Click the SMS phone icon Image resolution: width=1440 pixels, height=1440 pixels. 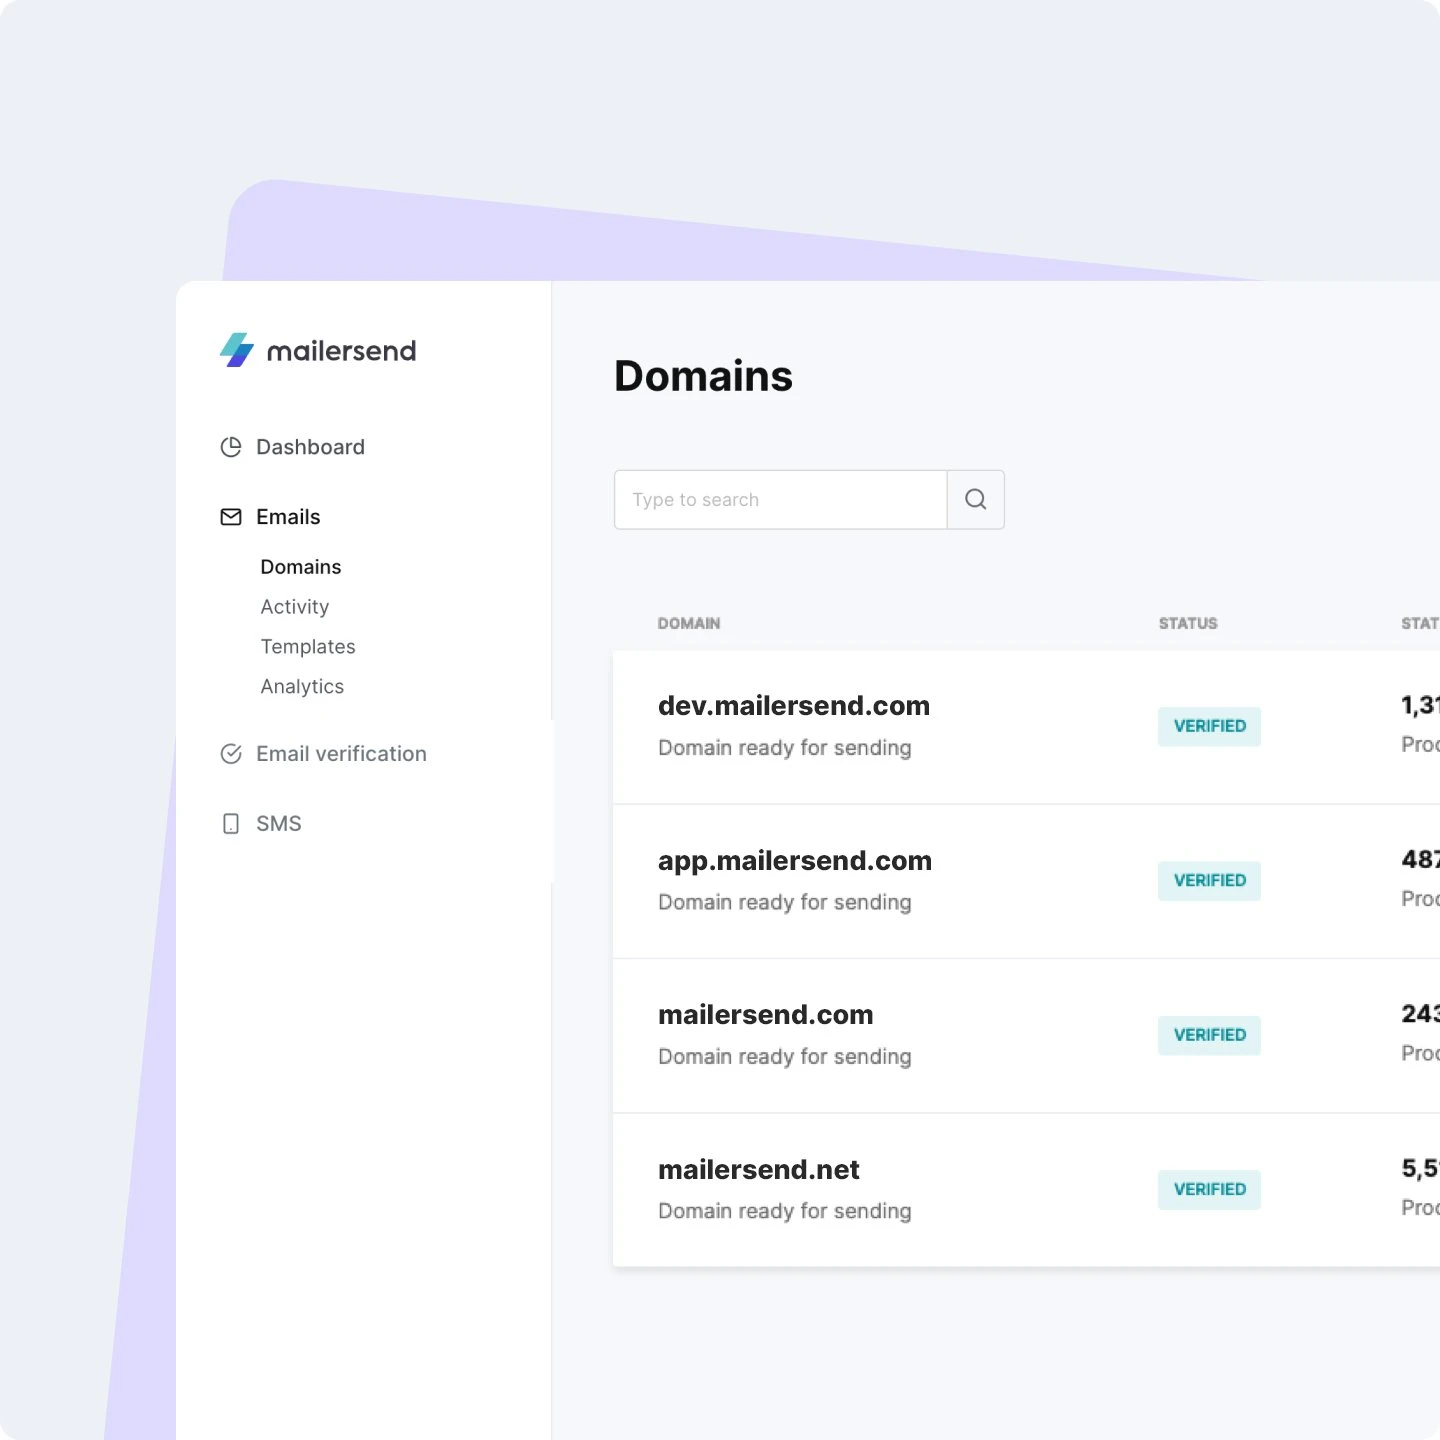coord(231,824)
